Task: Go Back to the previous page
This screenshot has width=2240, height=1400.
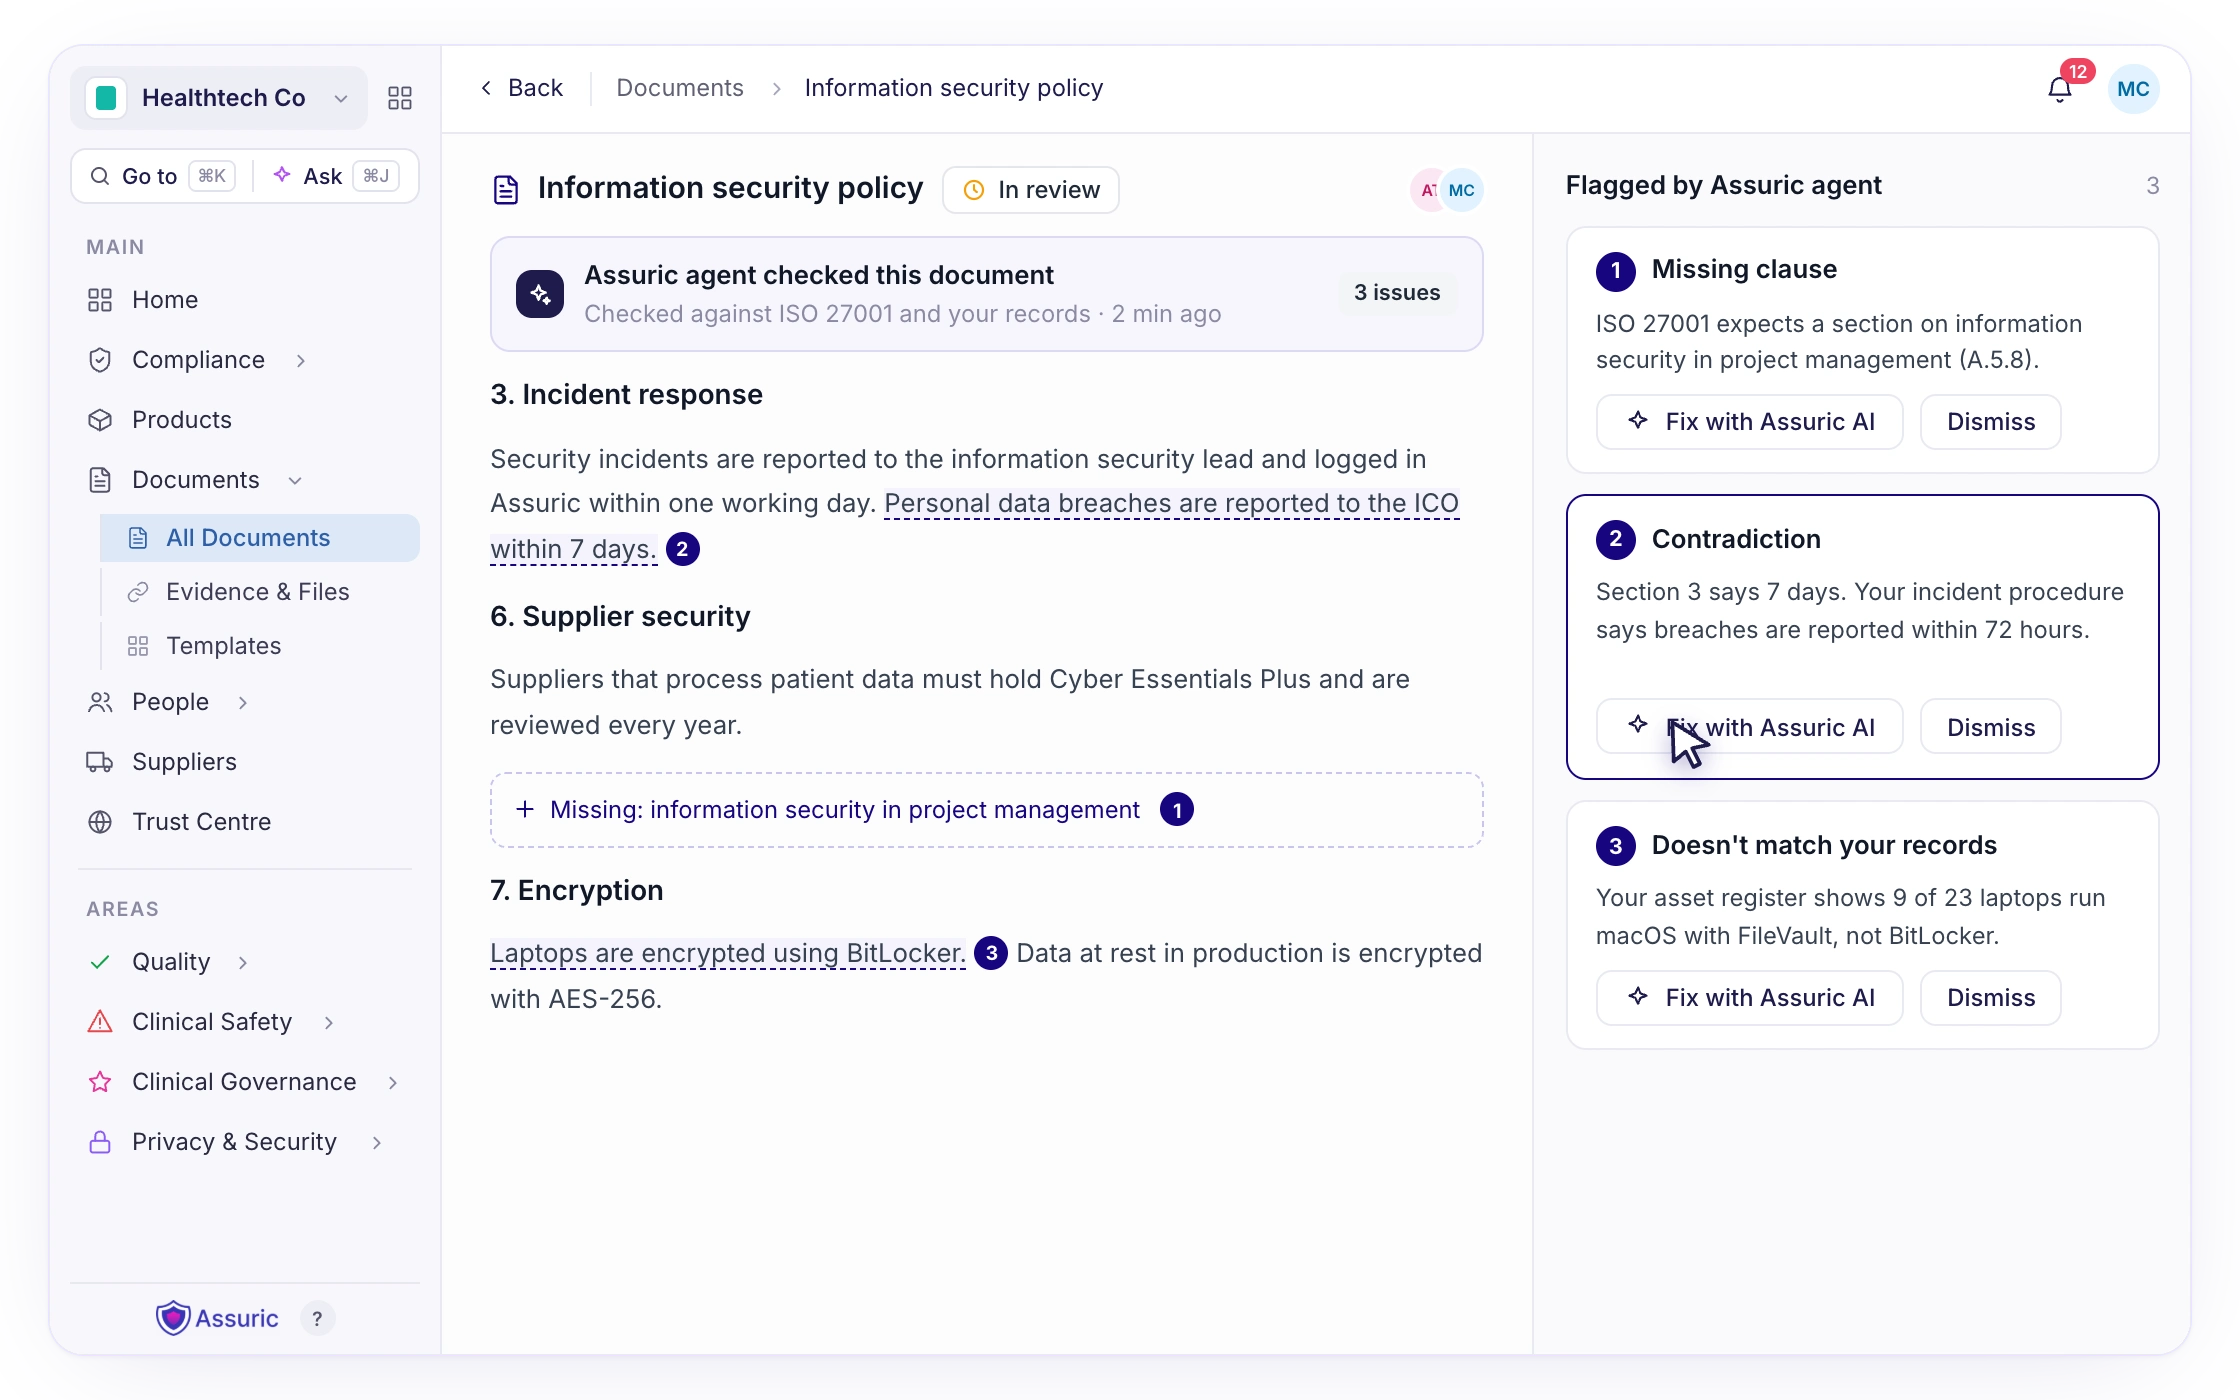Action: [x=522, y=88]
